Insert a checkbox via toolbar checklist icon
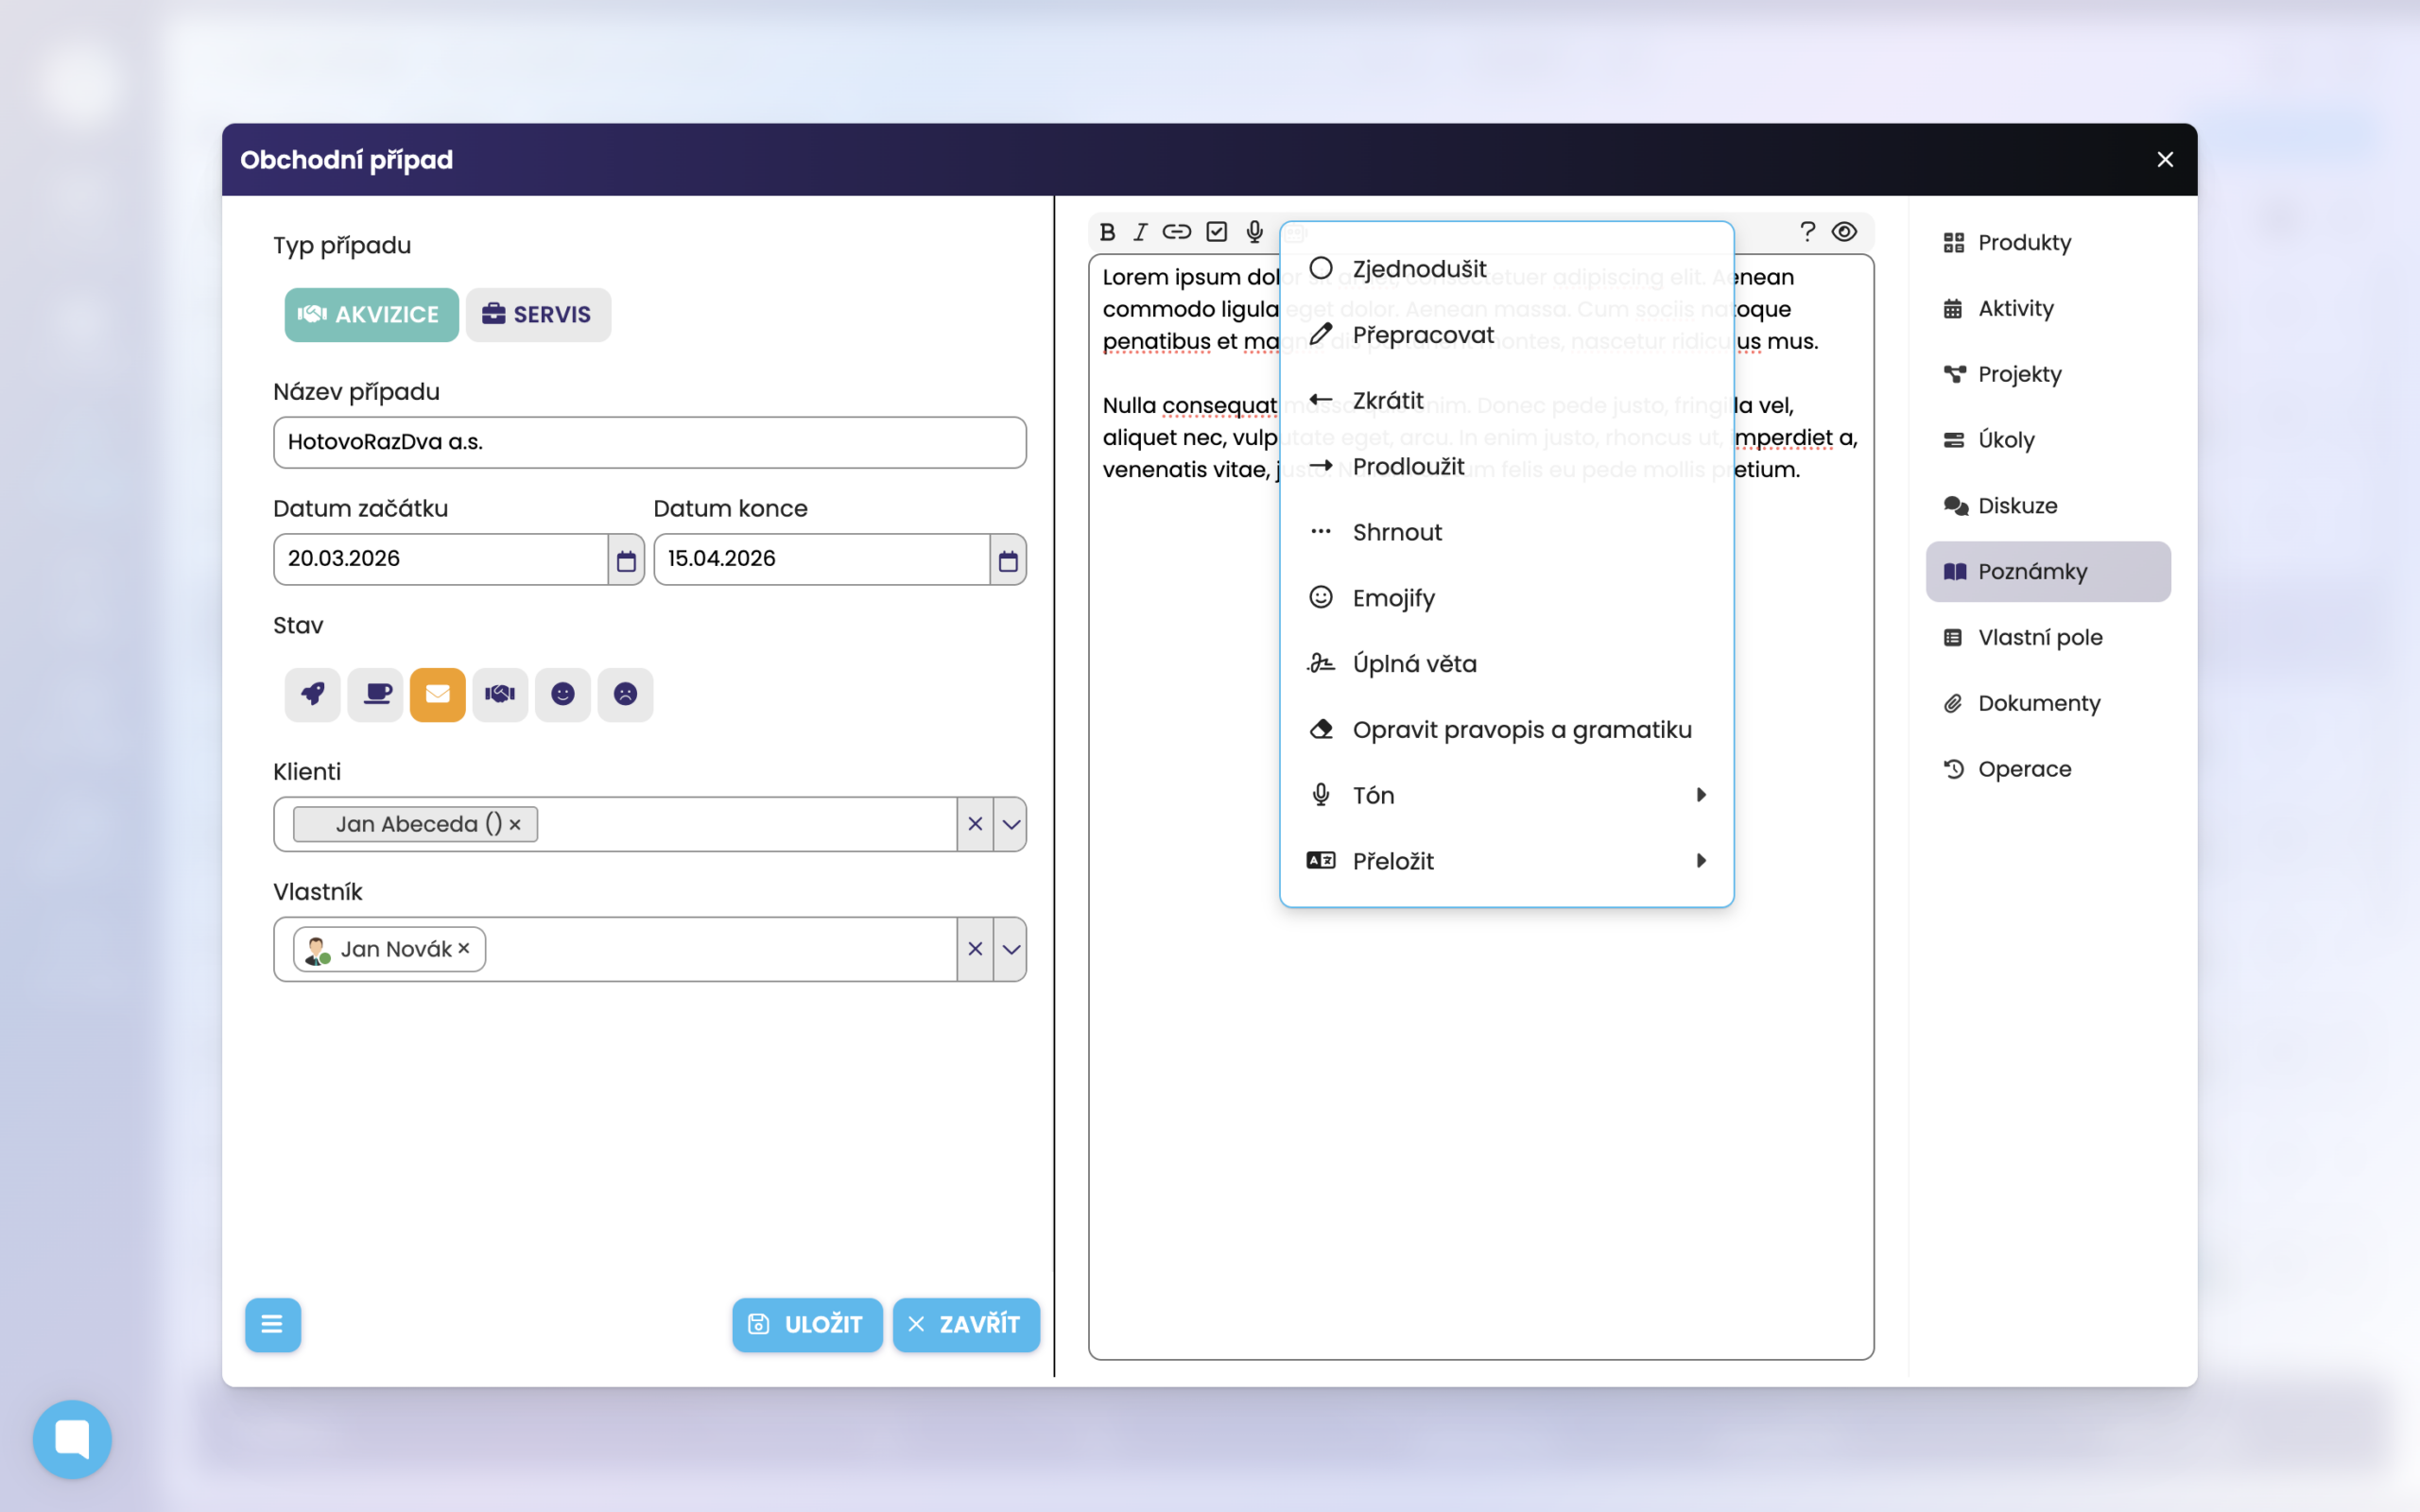The image size is (2420, 1512). [1216, 232]
